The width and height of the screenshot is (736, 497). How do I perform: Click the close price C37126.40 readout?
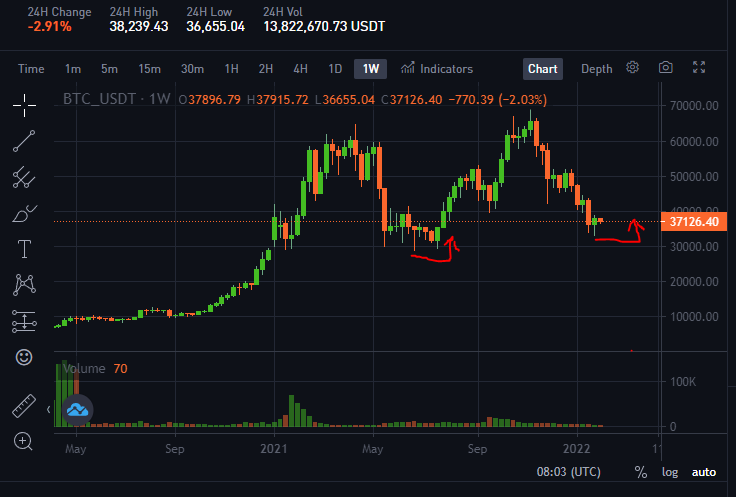coord(412,99)
